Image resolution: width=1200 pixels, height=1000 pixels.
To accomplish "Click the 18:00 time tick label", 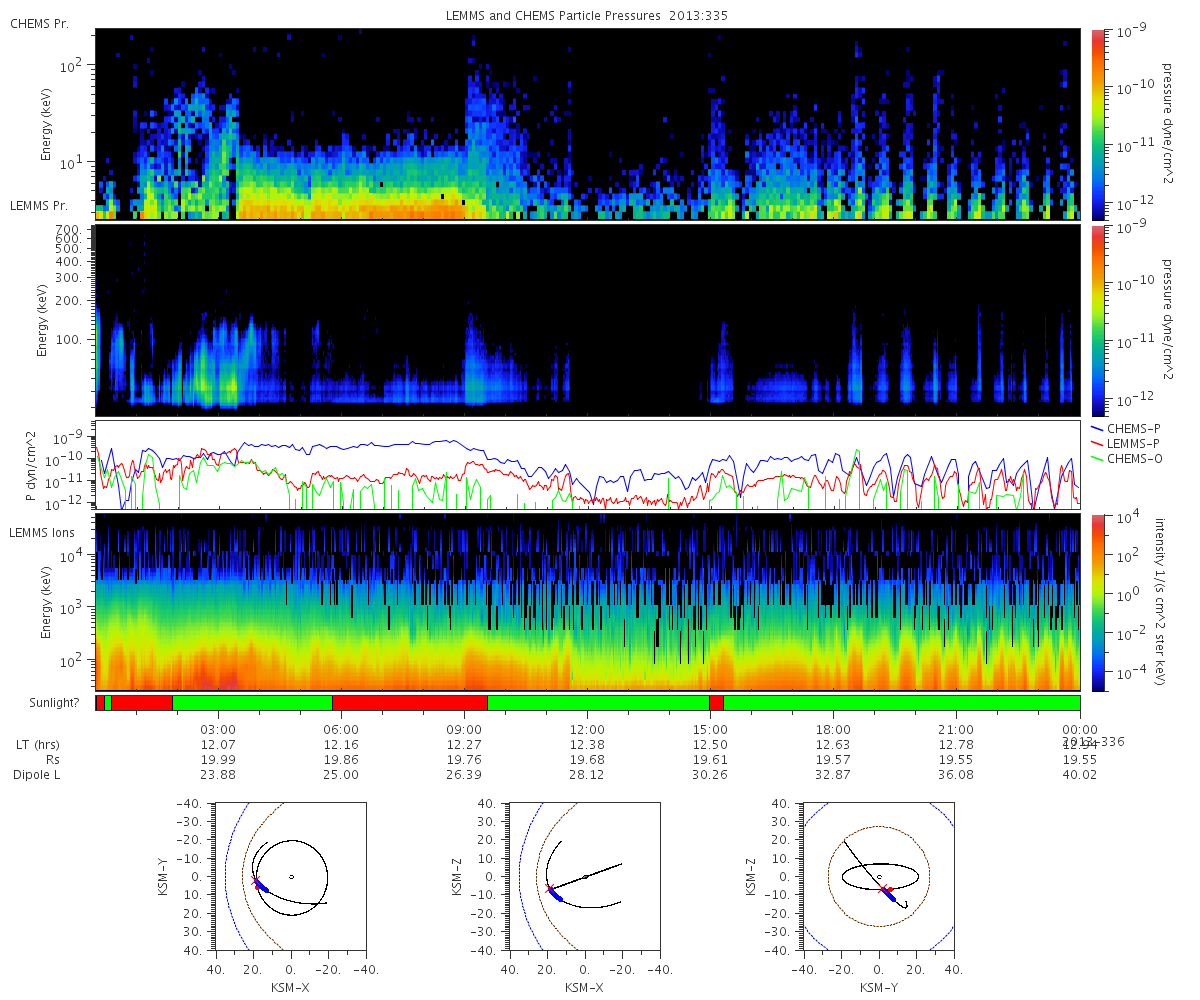I will coord(833,729).
